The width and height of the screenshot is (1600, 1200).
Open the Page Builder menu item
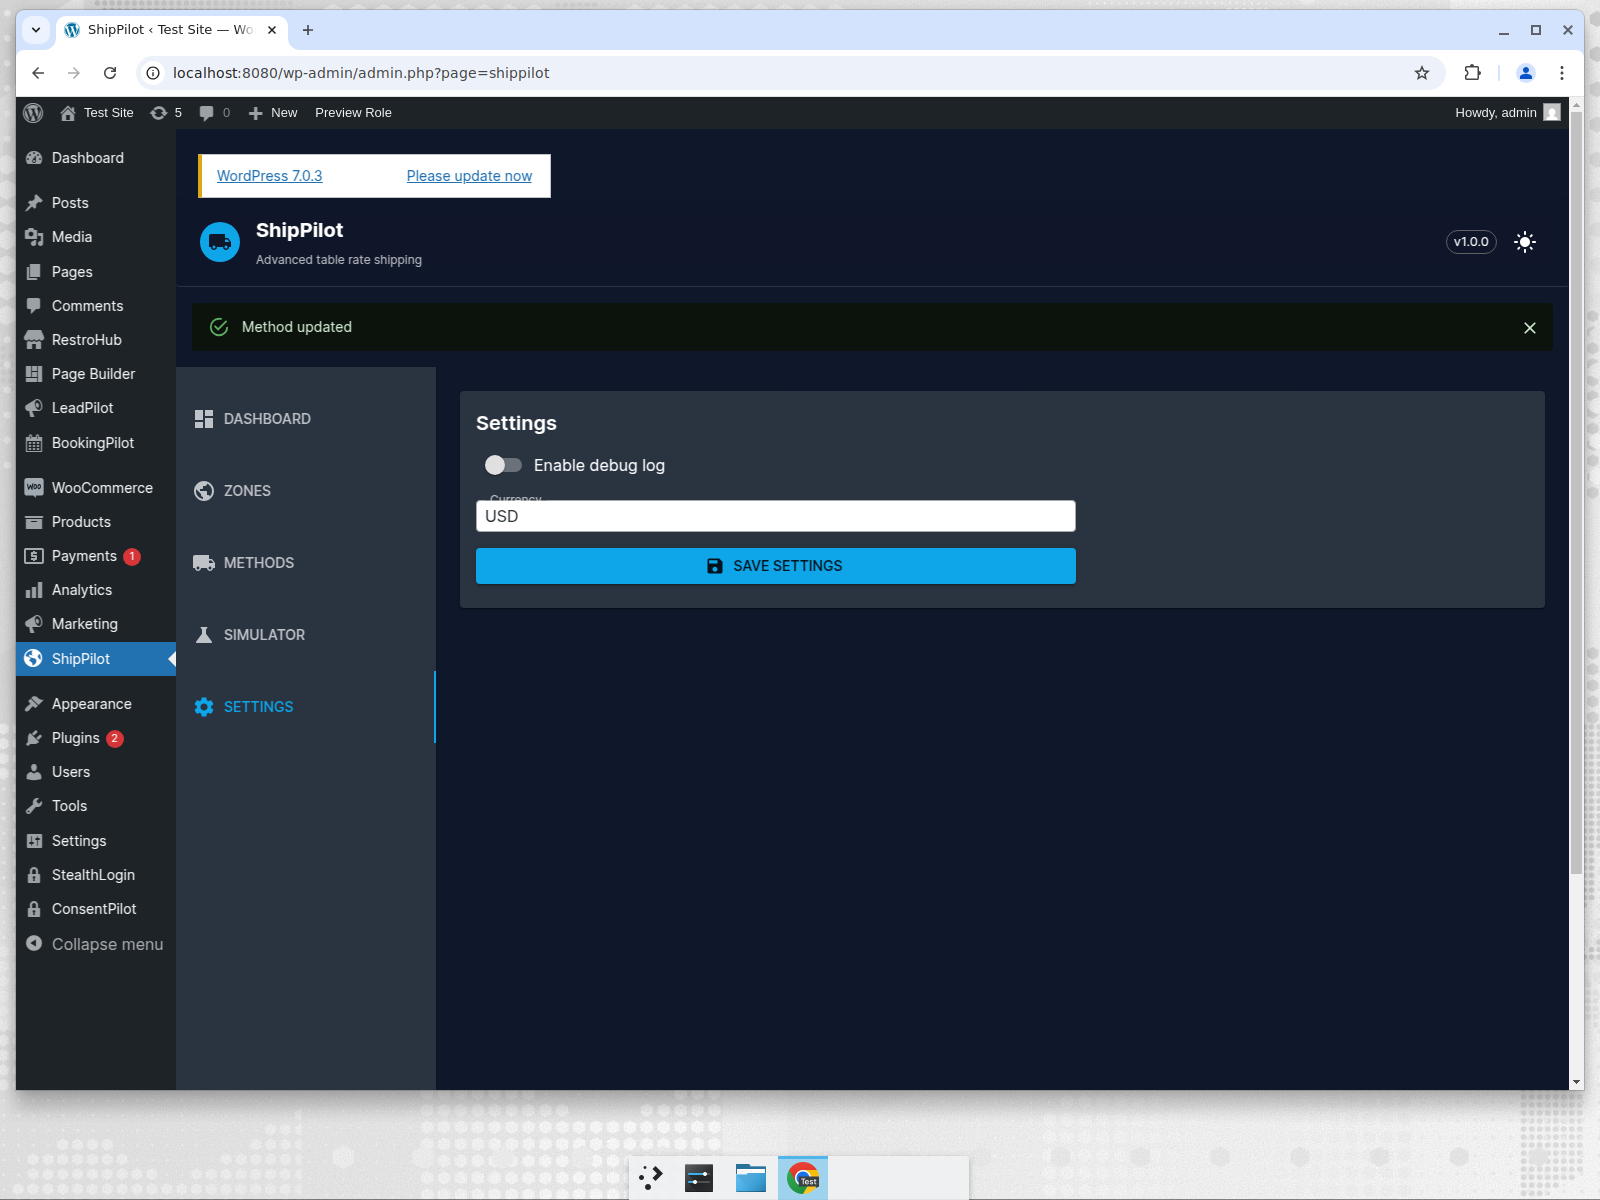point(96,374)
